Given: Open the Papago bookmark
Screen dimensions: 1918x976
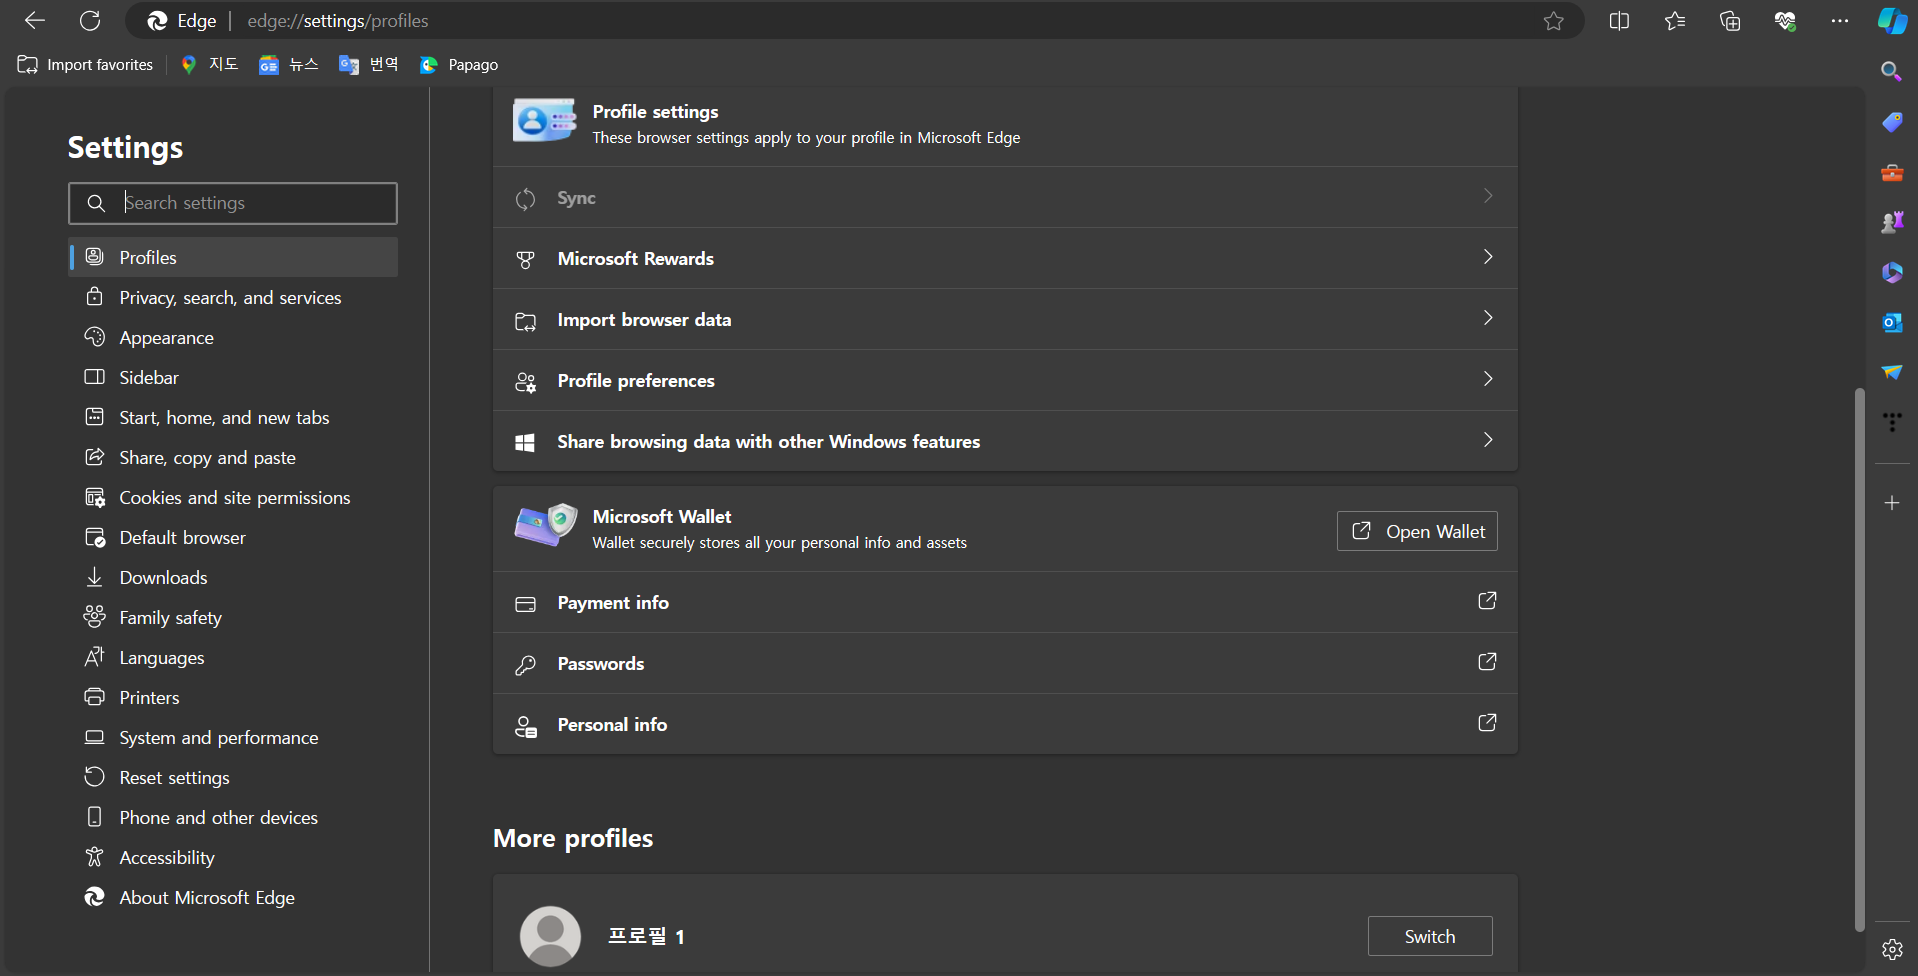Looking at the screenshot, I should [x=459, y=65].
